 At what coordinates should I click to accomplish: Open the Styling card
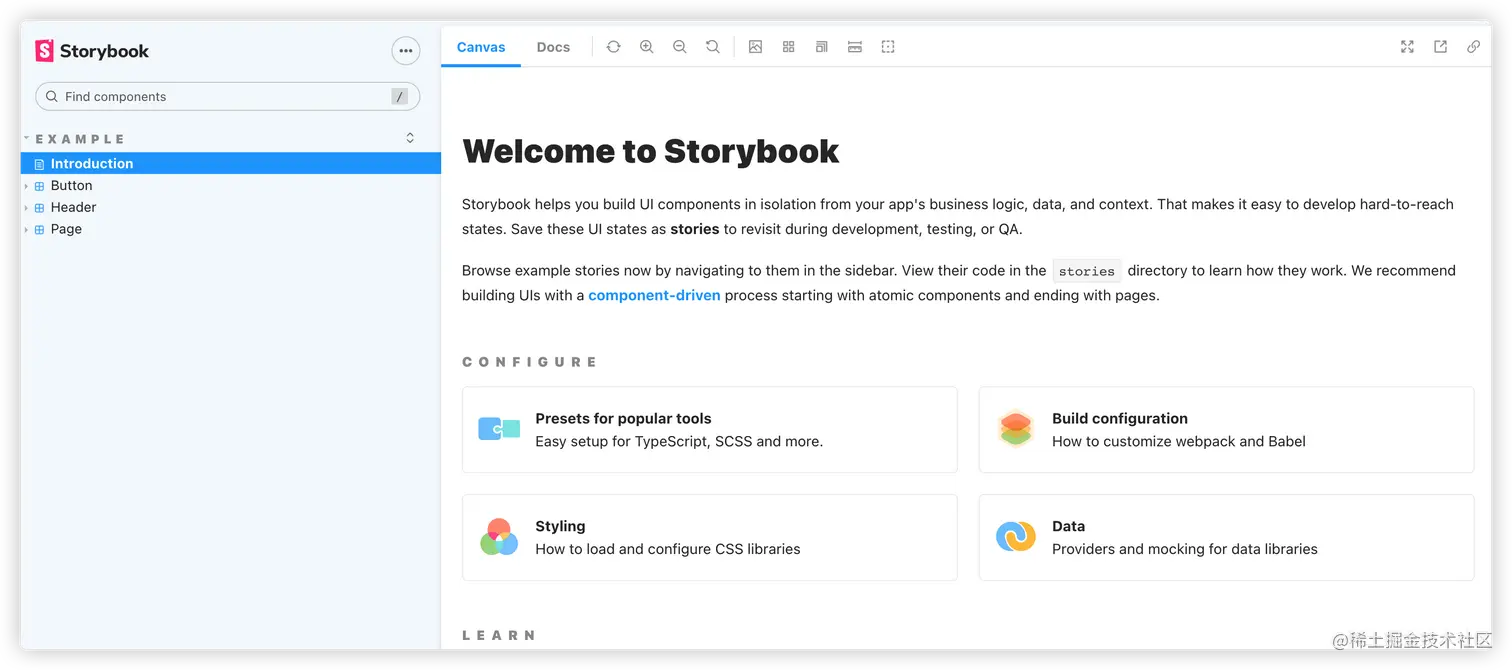[x=710, y=538]
